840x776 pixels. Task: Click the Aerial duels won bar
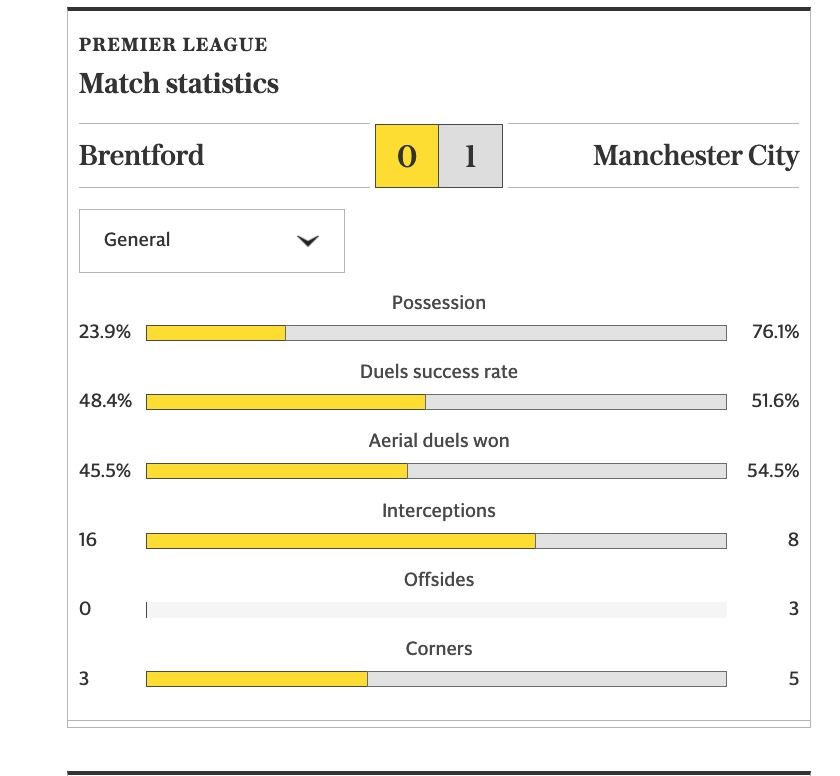pos(436,471)
